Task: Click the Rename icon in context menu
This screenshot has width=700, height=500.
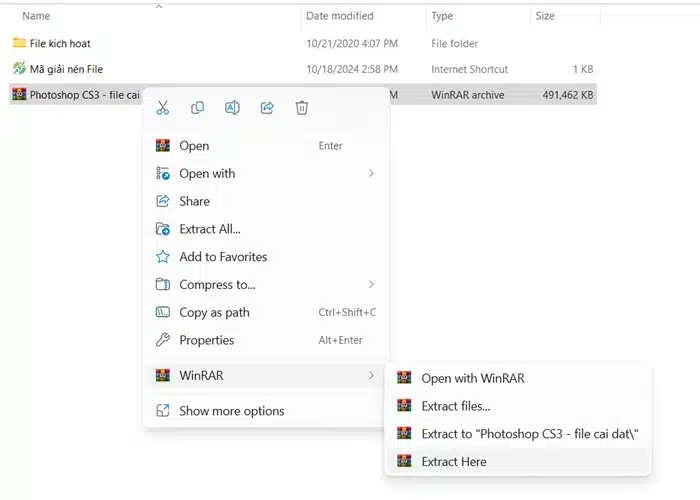Action: (232, 108)
